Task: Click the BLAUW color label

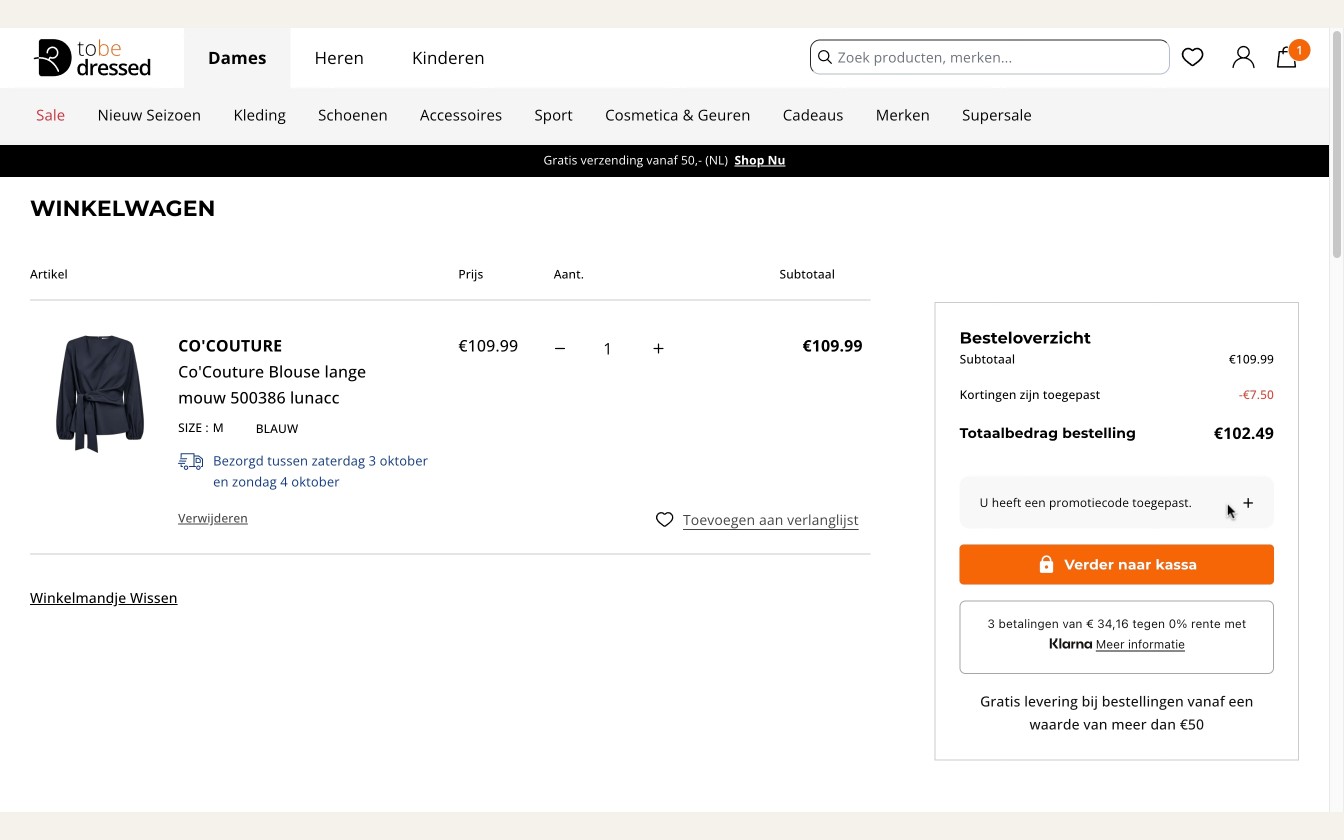Action: coord(277,428)
